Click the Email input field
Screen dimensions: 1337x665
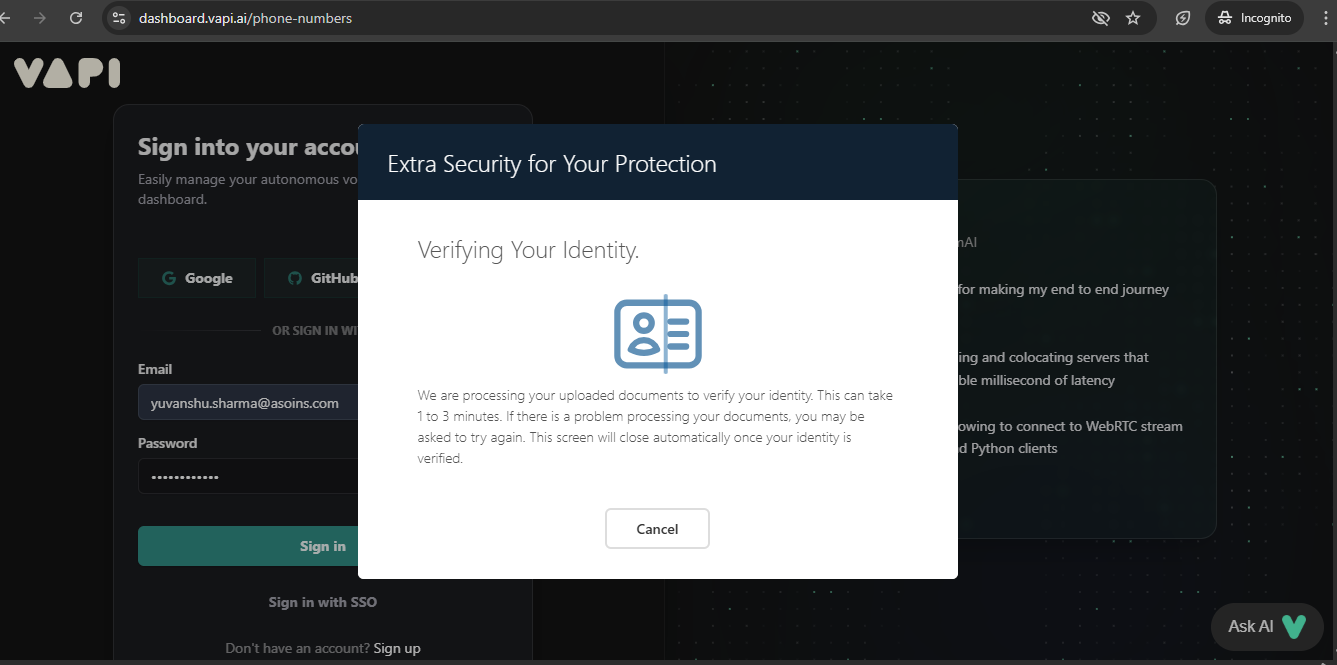point(250,402)
